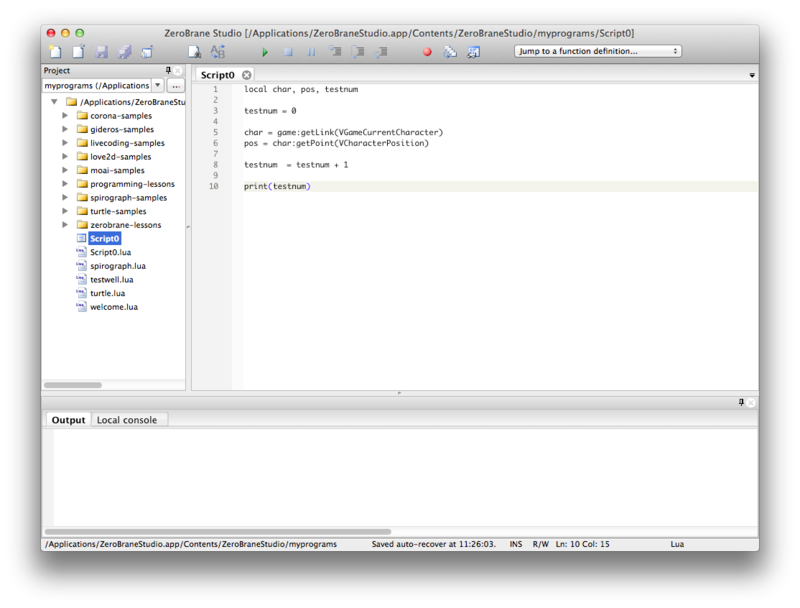This screenshot has width=800, height=608.
Task: Run the current script
Action: pyautogui.click(x=264, y=51)
